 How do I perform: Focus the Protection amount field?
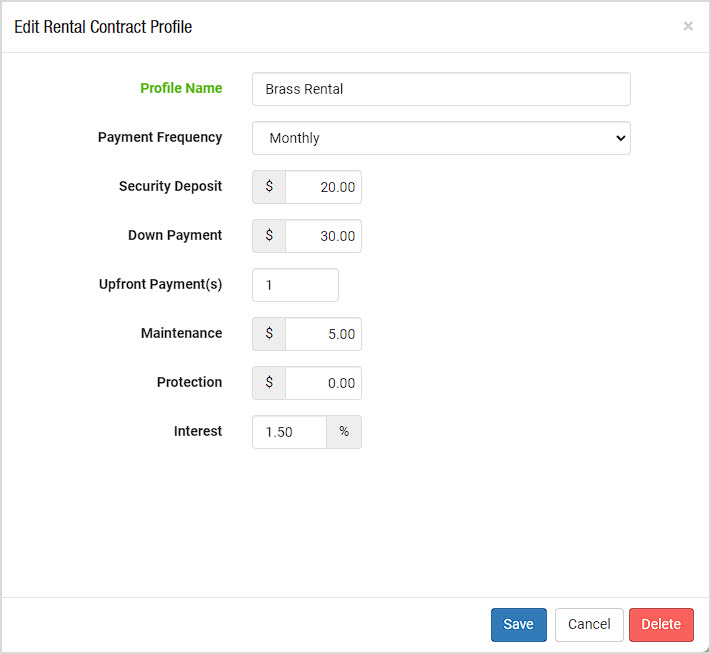click(323, 383)
